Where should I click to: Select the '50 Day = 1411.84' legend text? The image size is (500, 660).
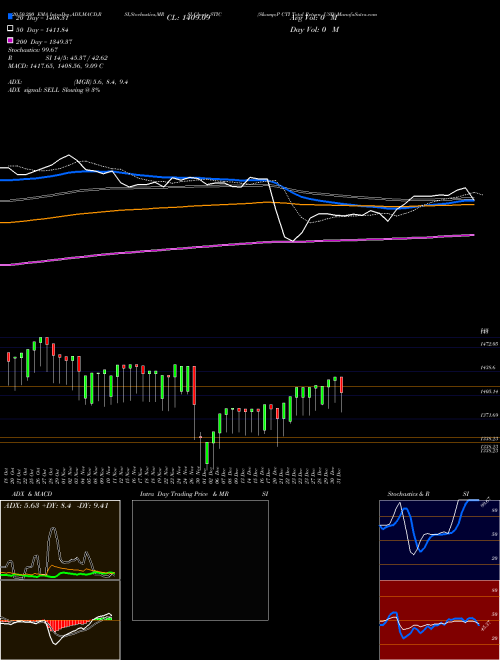click(x=42, y=30)
